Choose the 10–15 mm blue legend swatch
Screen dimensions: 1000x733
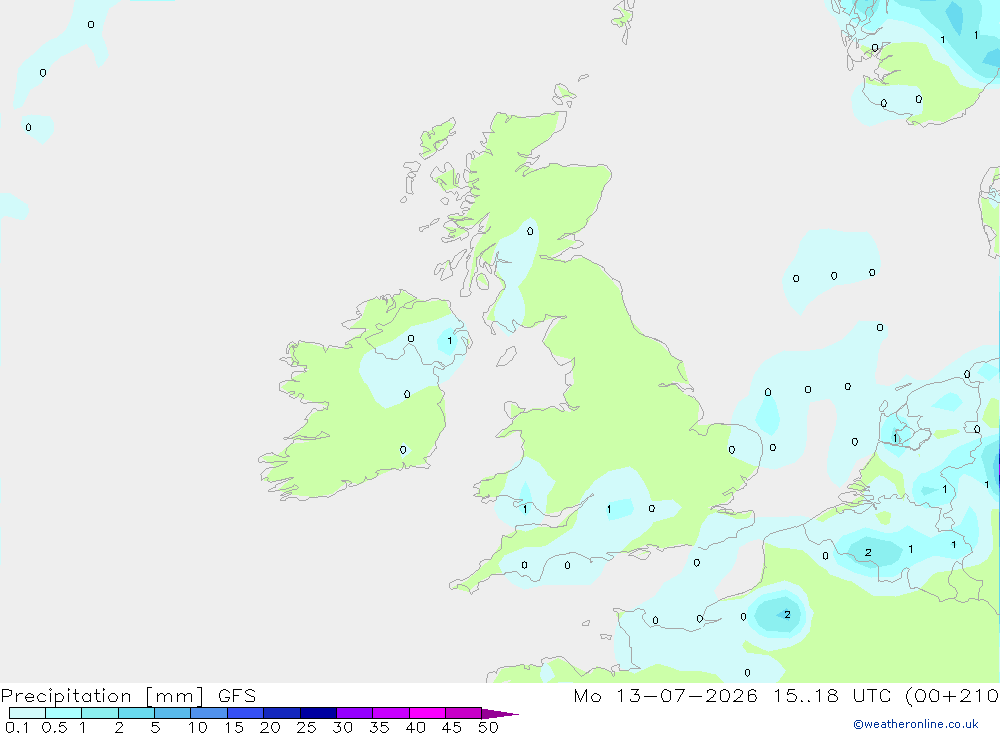click(x=209, y=713)
